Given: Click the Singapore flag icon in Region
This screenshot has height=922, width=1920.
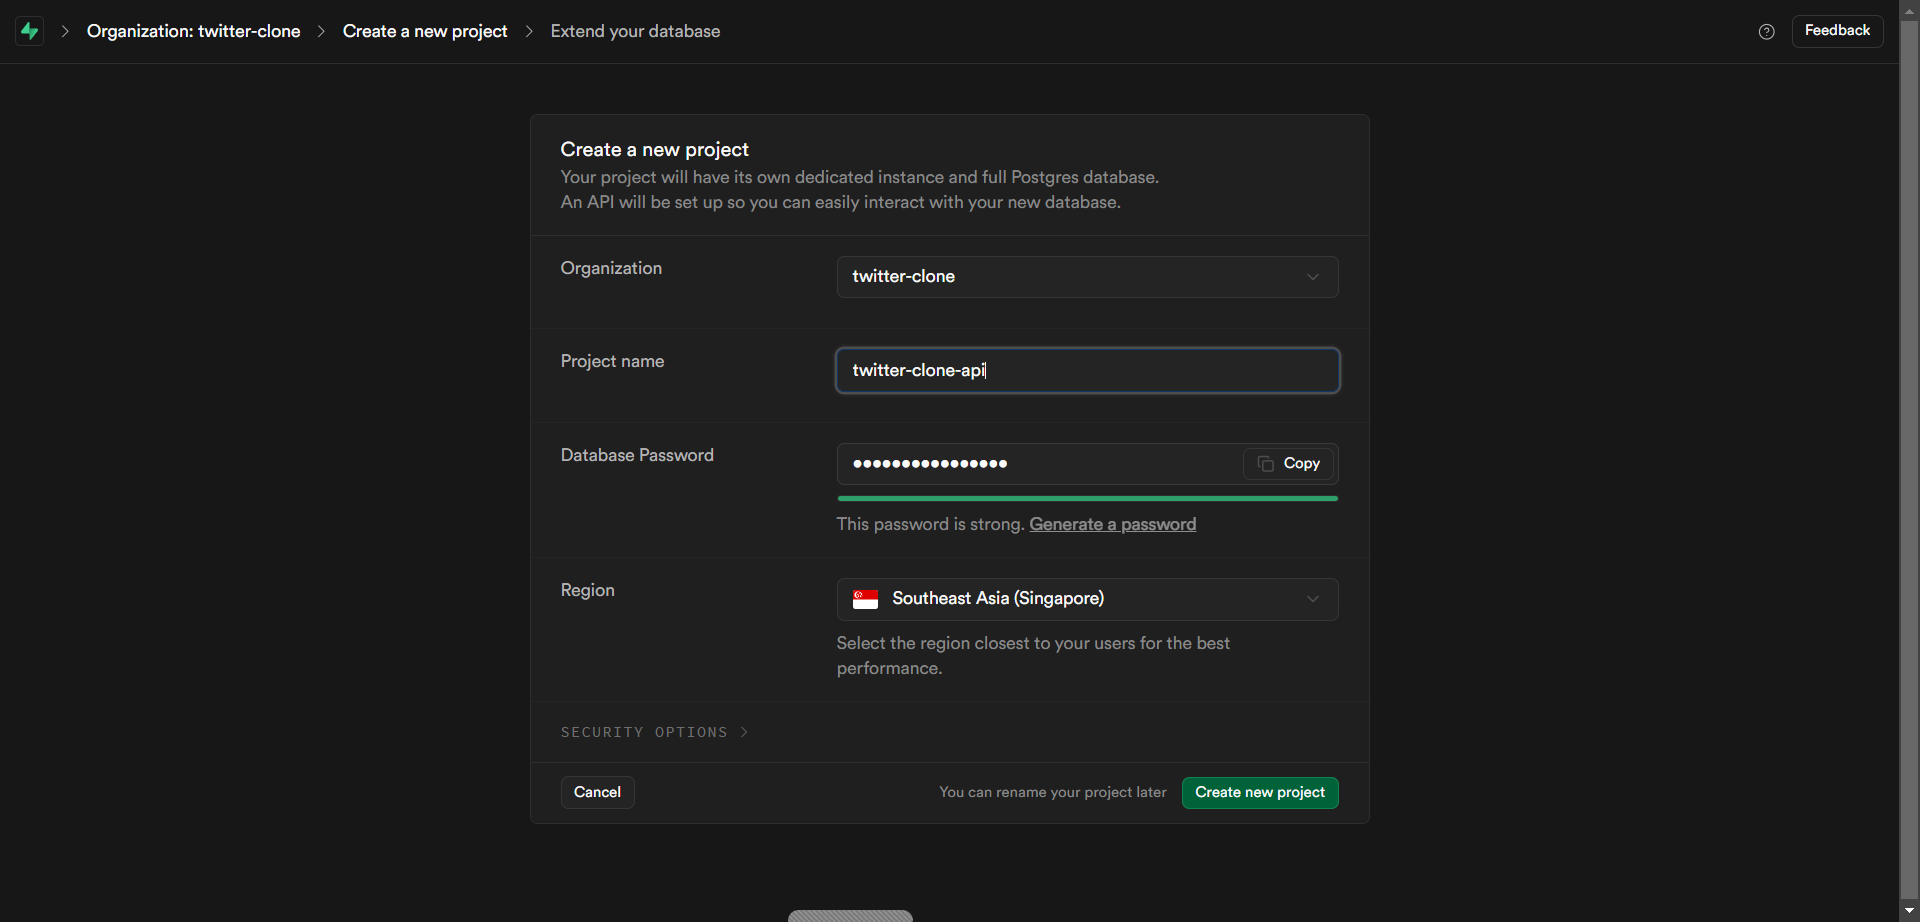Looking at the screenshot, I should [865, 599].
